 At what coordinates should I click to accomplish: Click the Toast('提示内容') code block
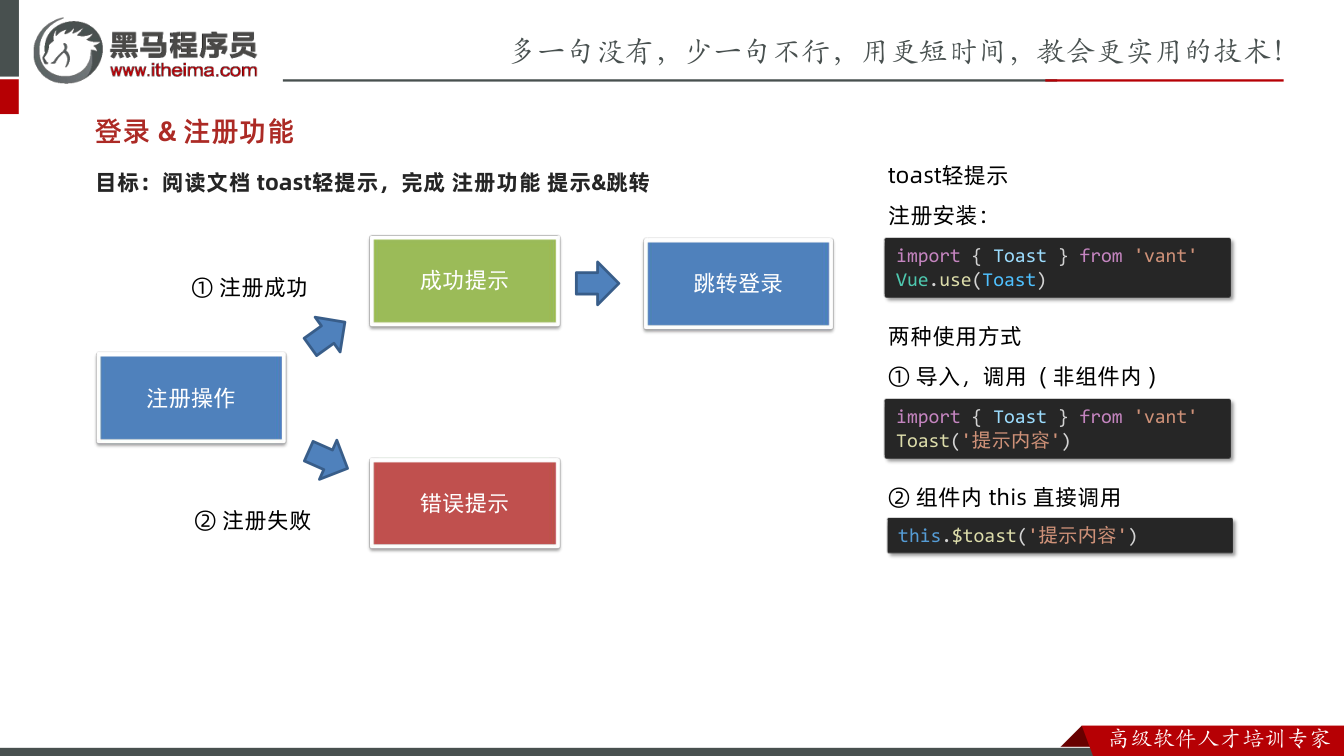click(x=1058, y=429)
